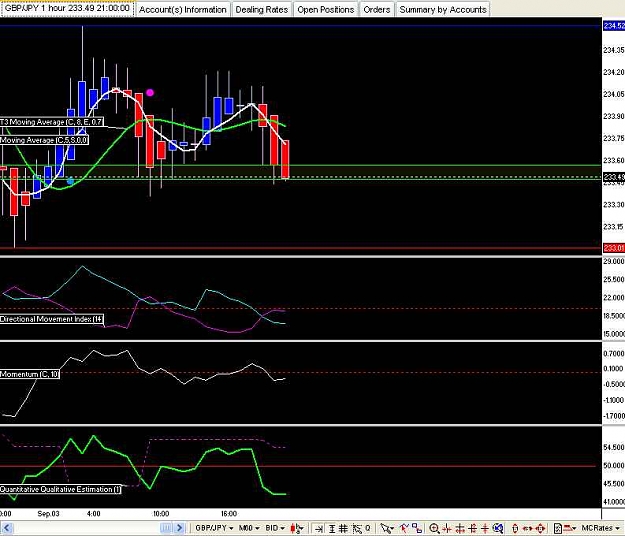Click the I-beam vertical scale icon
625x536 pixels.
point(332,528)
